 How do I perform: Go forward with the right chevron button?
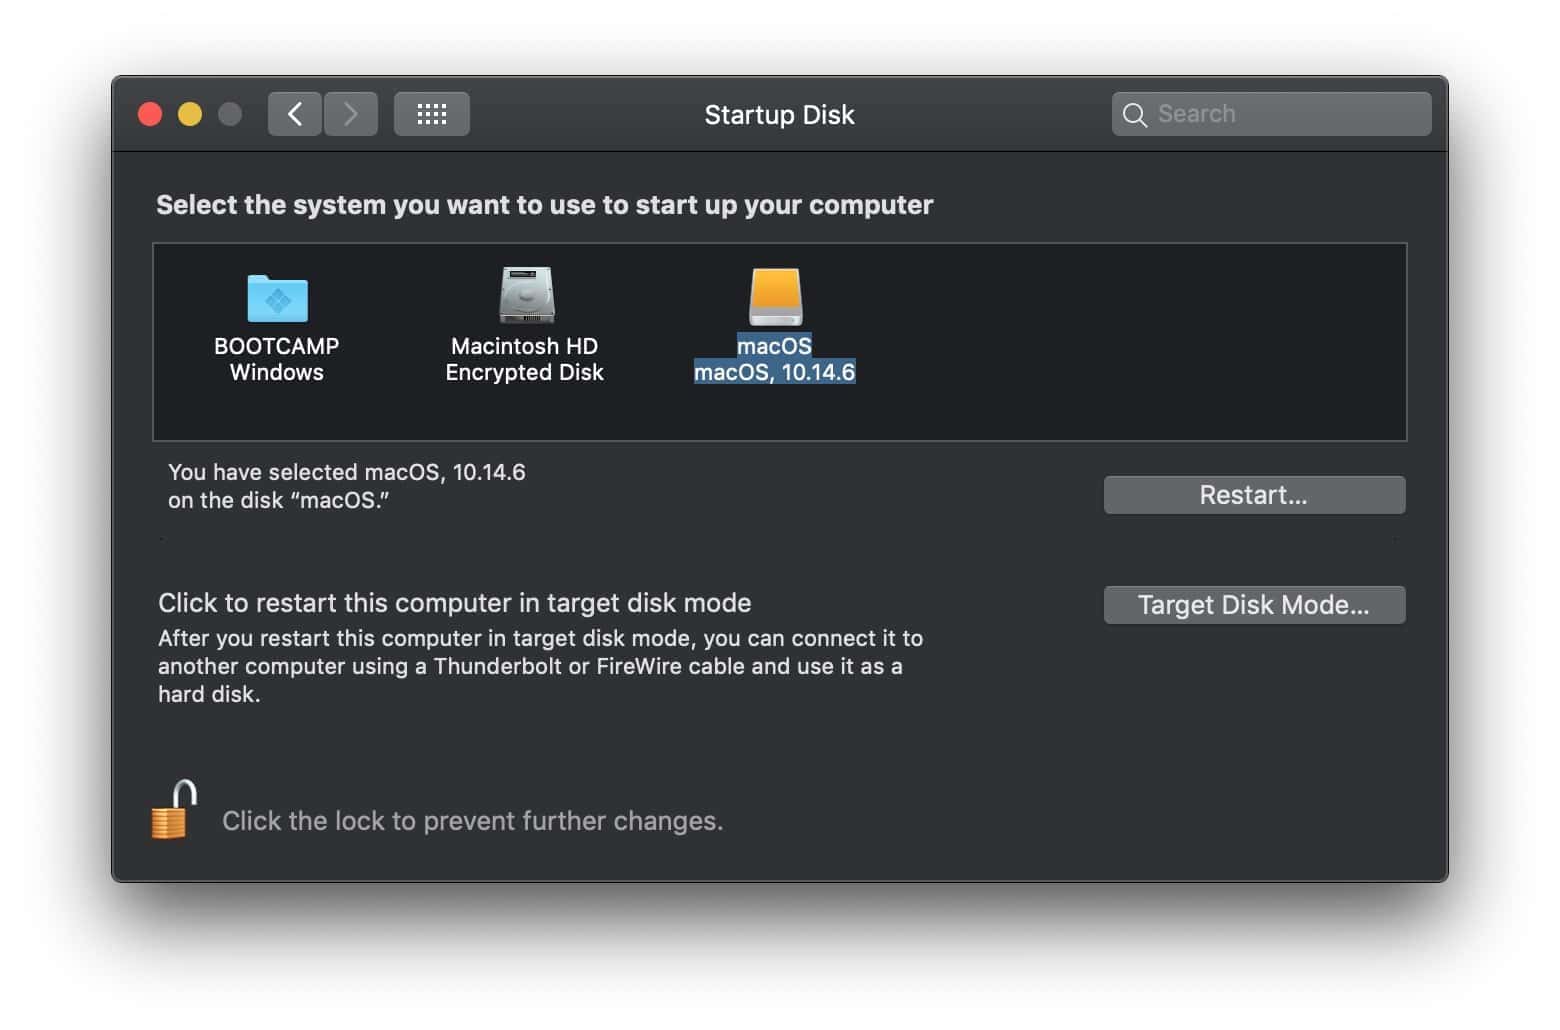[x=350, y=114]
